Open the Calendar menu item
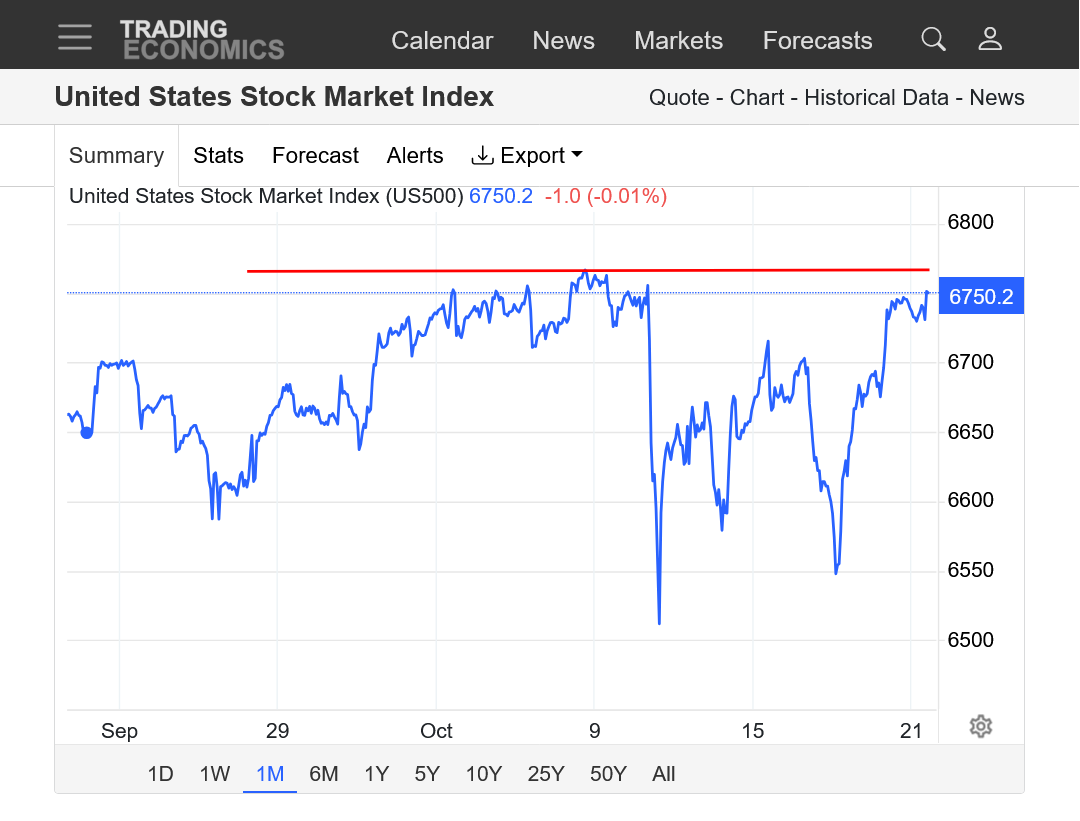 (442, 40)
